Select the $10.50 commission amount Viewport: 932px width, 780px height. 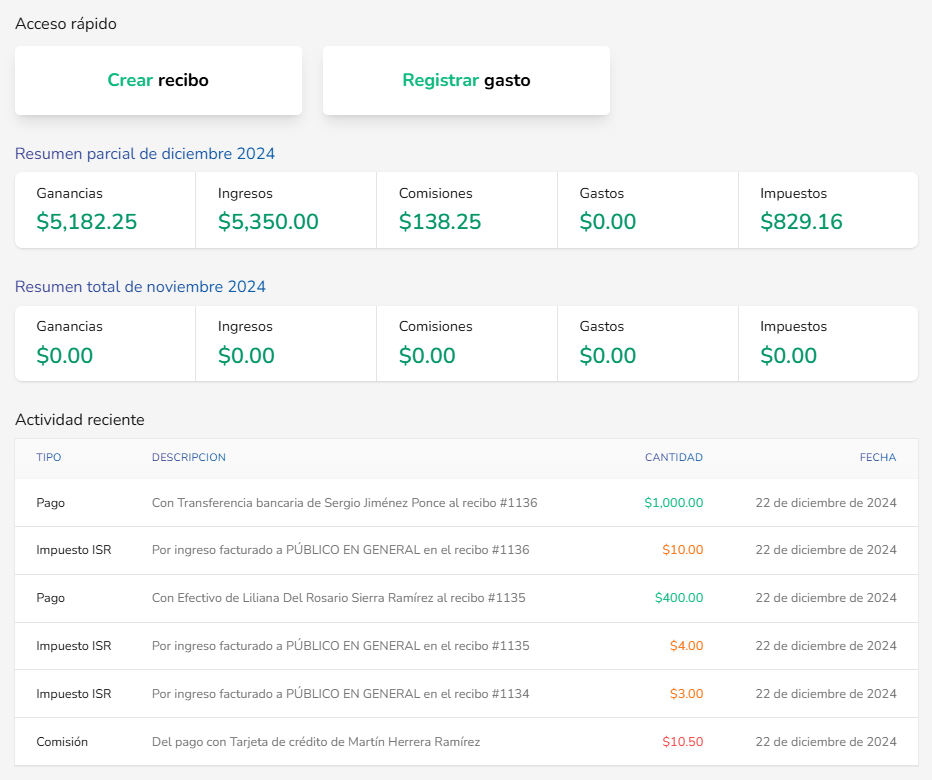(x=683, y=742)
